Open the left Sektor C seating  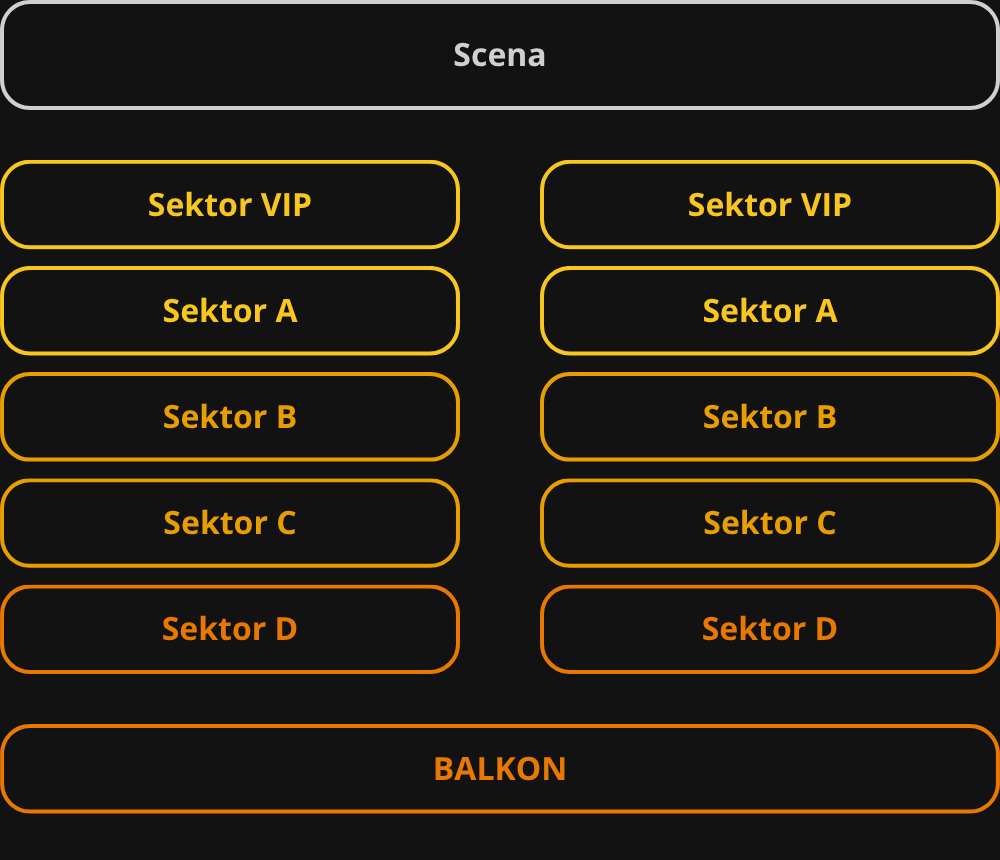[x=230, y=523]
